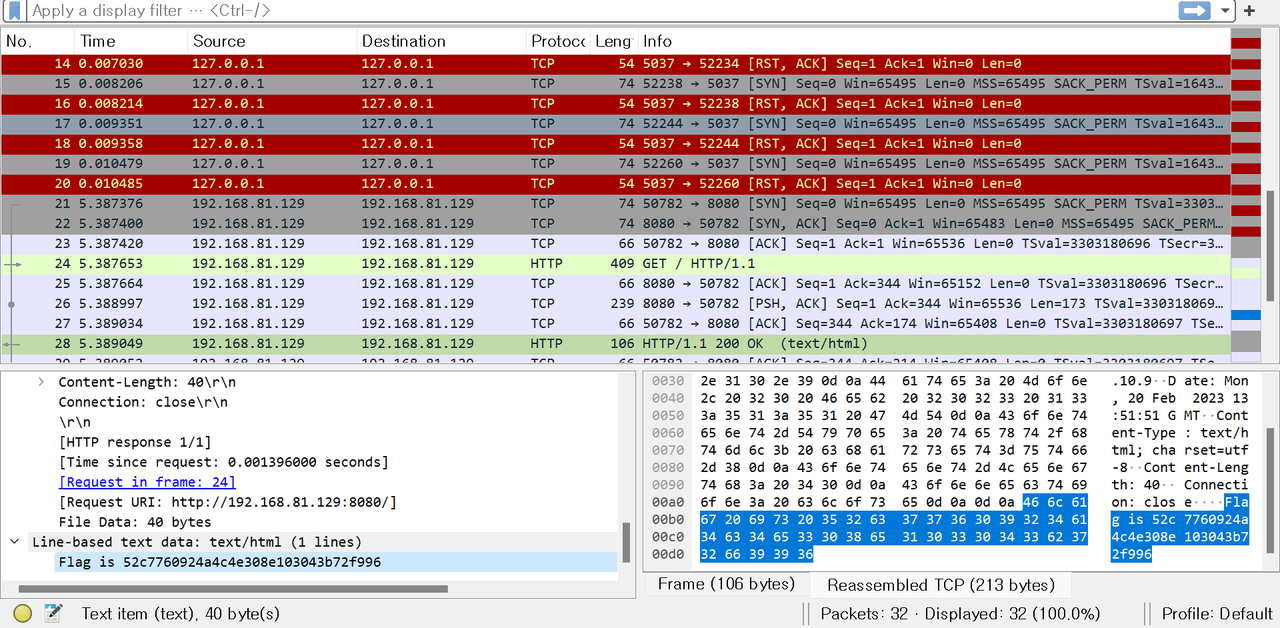
Task: Click the Profile: Default status entry
Action: pyautogui.click(x=1217, y=613)
